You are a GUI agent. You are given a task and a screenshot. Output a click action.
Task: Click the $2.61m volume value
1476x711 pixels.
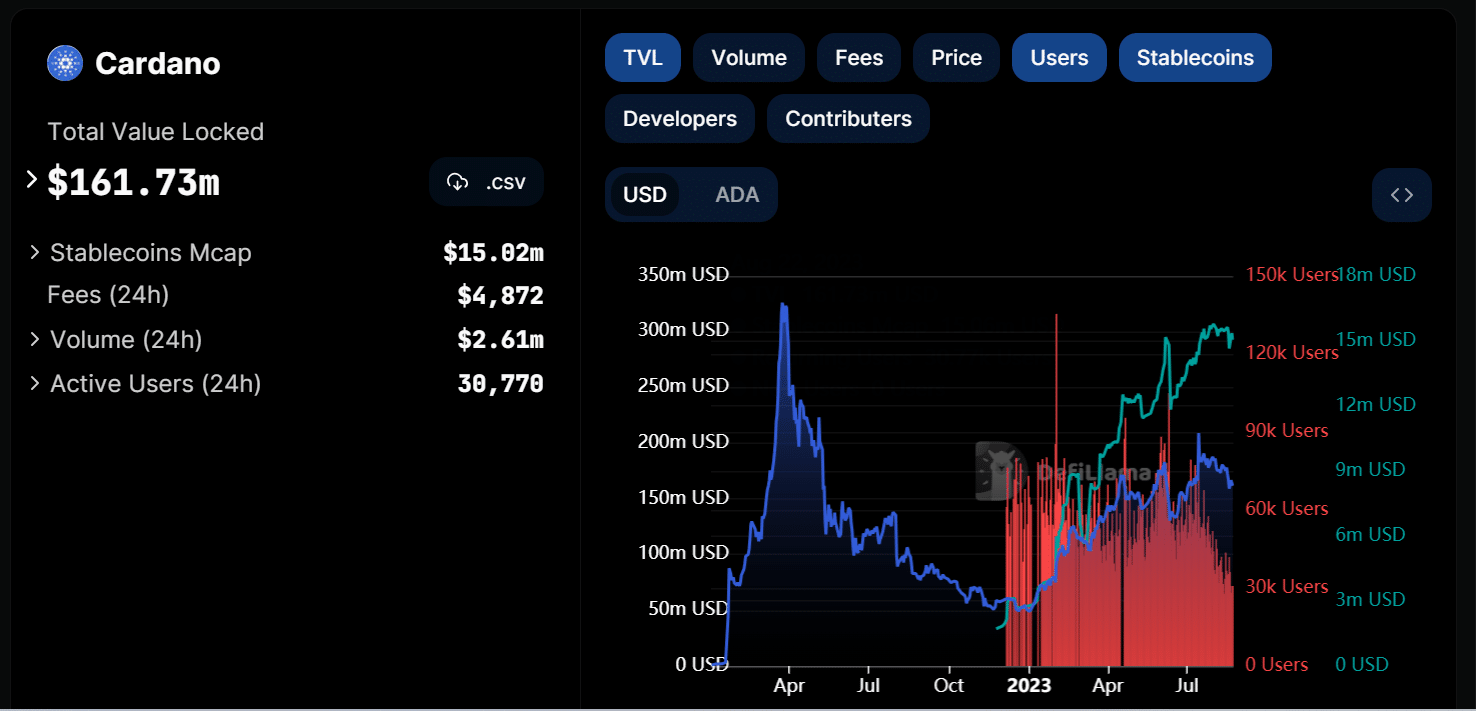[x=501, y=340]
